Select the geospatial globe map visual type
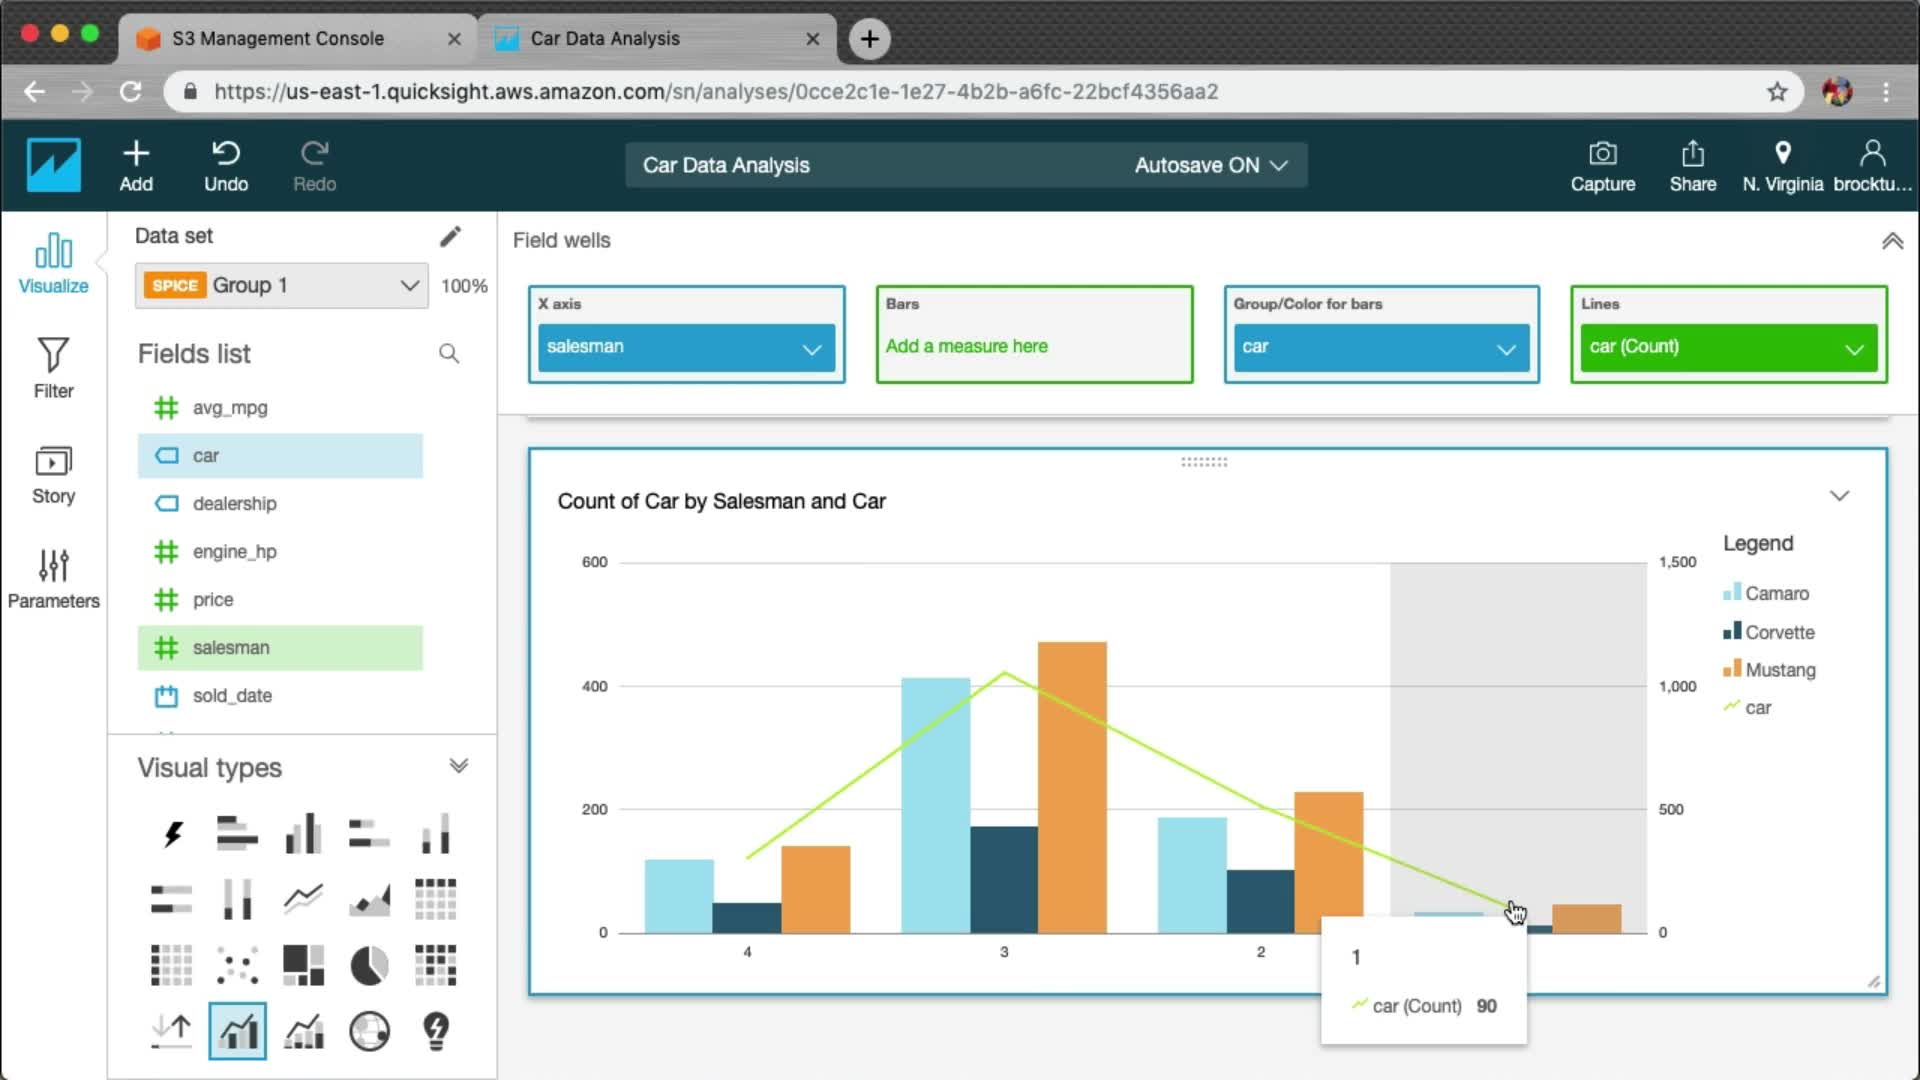1920x1080 pixels. (x=369, y=1031)
